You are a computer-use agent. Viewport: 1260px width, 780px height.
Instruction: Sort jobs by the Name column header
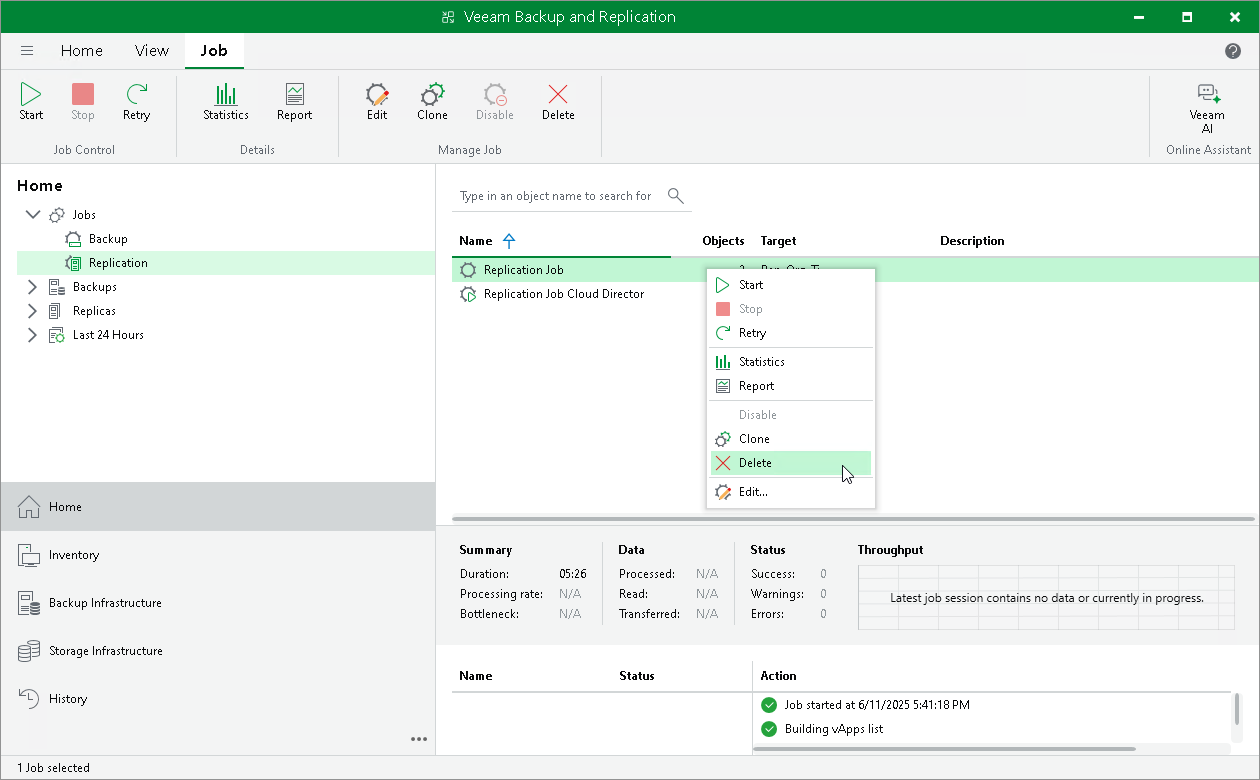click(x=473, y=240)
